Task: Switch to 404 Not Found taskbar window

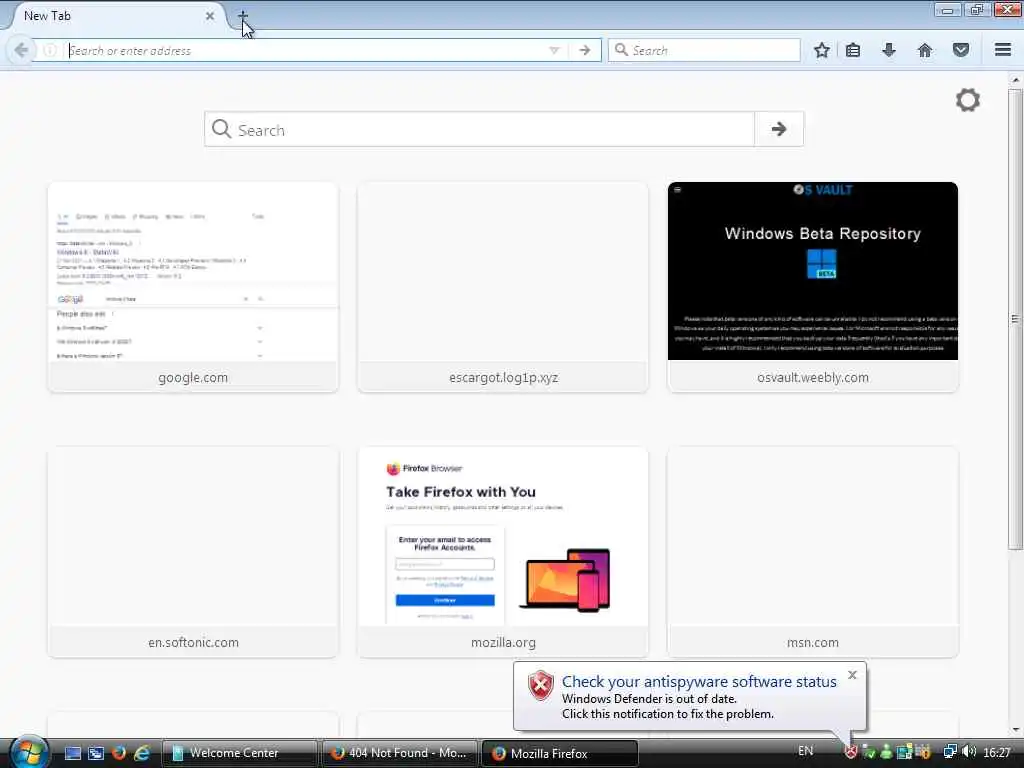Action: click(x=399, y=753)
